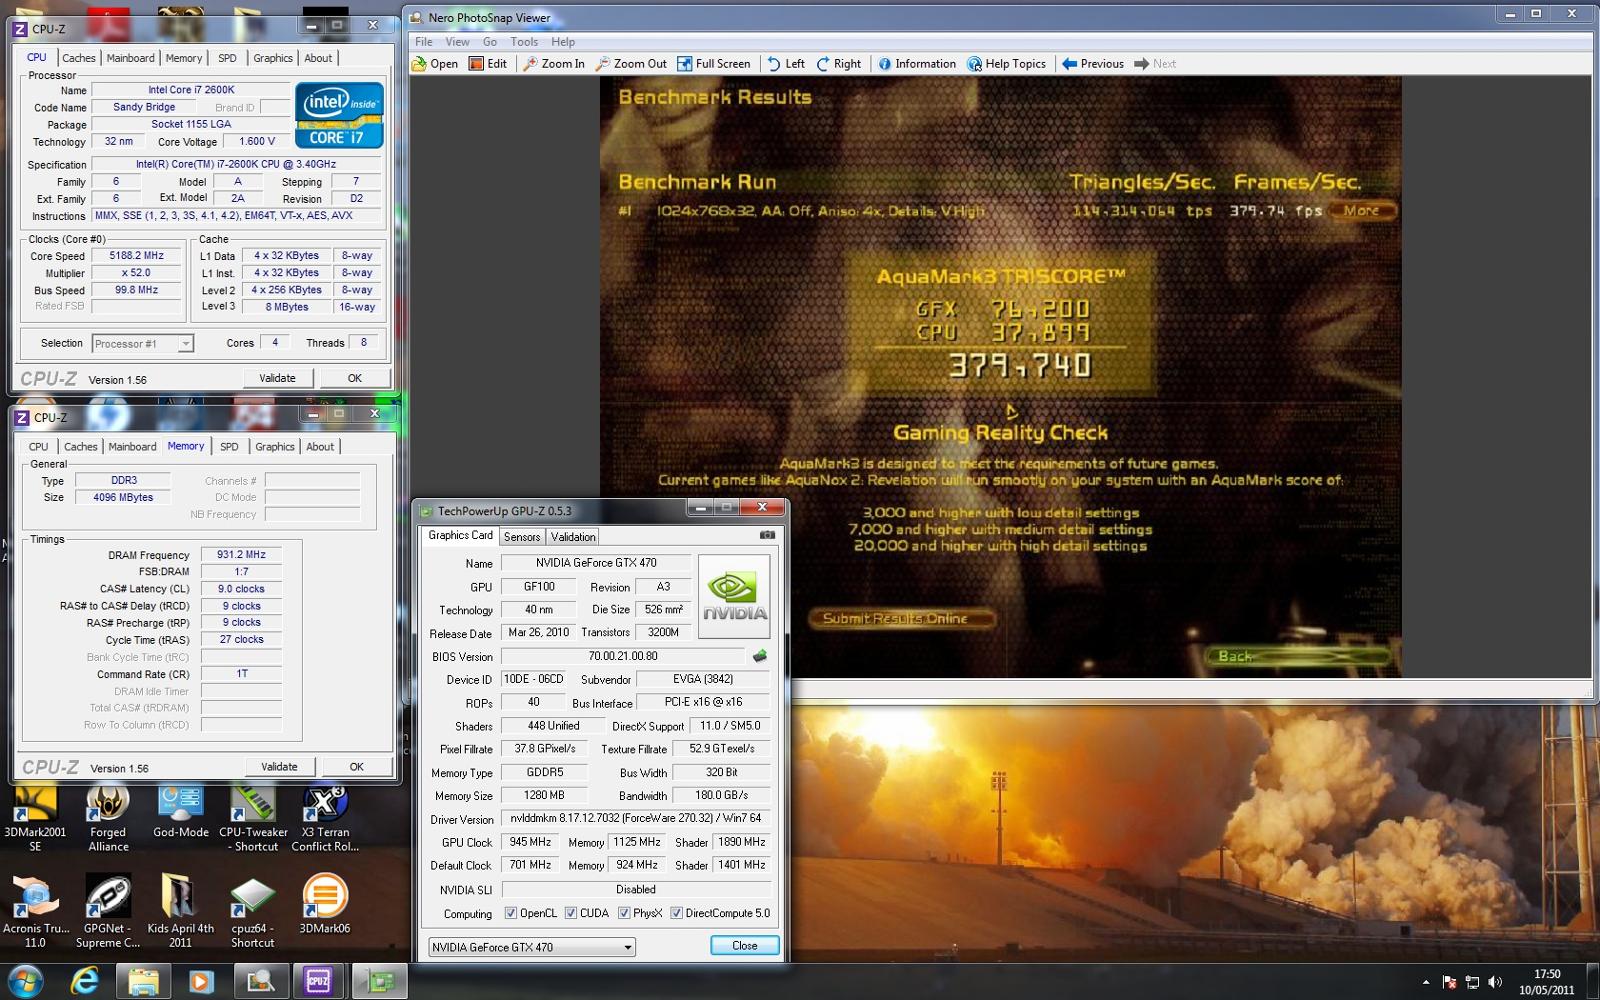This screenshot has height=1000, width=1600.
Task: Open cpuz64 shortcut on desktop
Action: [x=252, y=912]
